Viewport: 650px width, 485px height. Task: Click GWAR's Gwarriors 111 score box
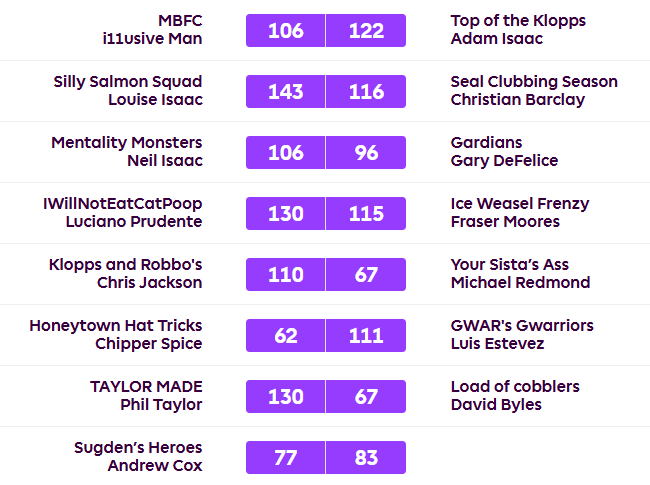(x=366, y=336)
